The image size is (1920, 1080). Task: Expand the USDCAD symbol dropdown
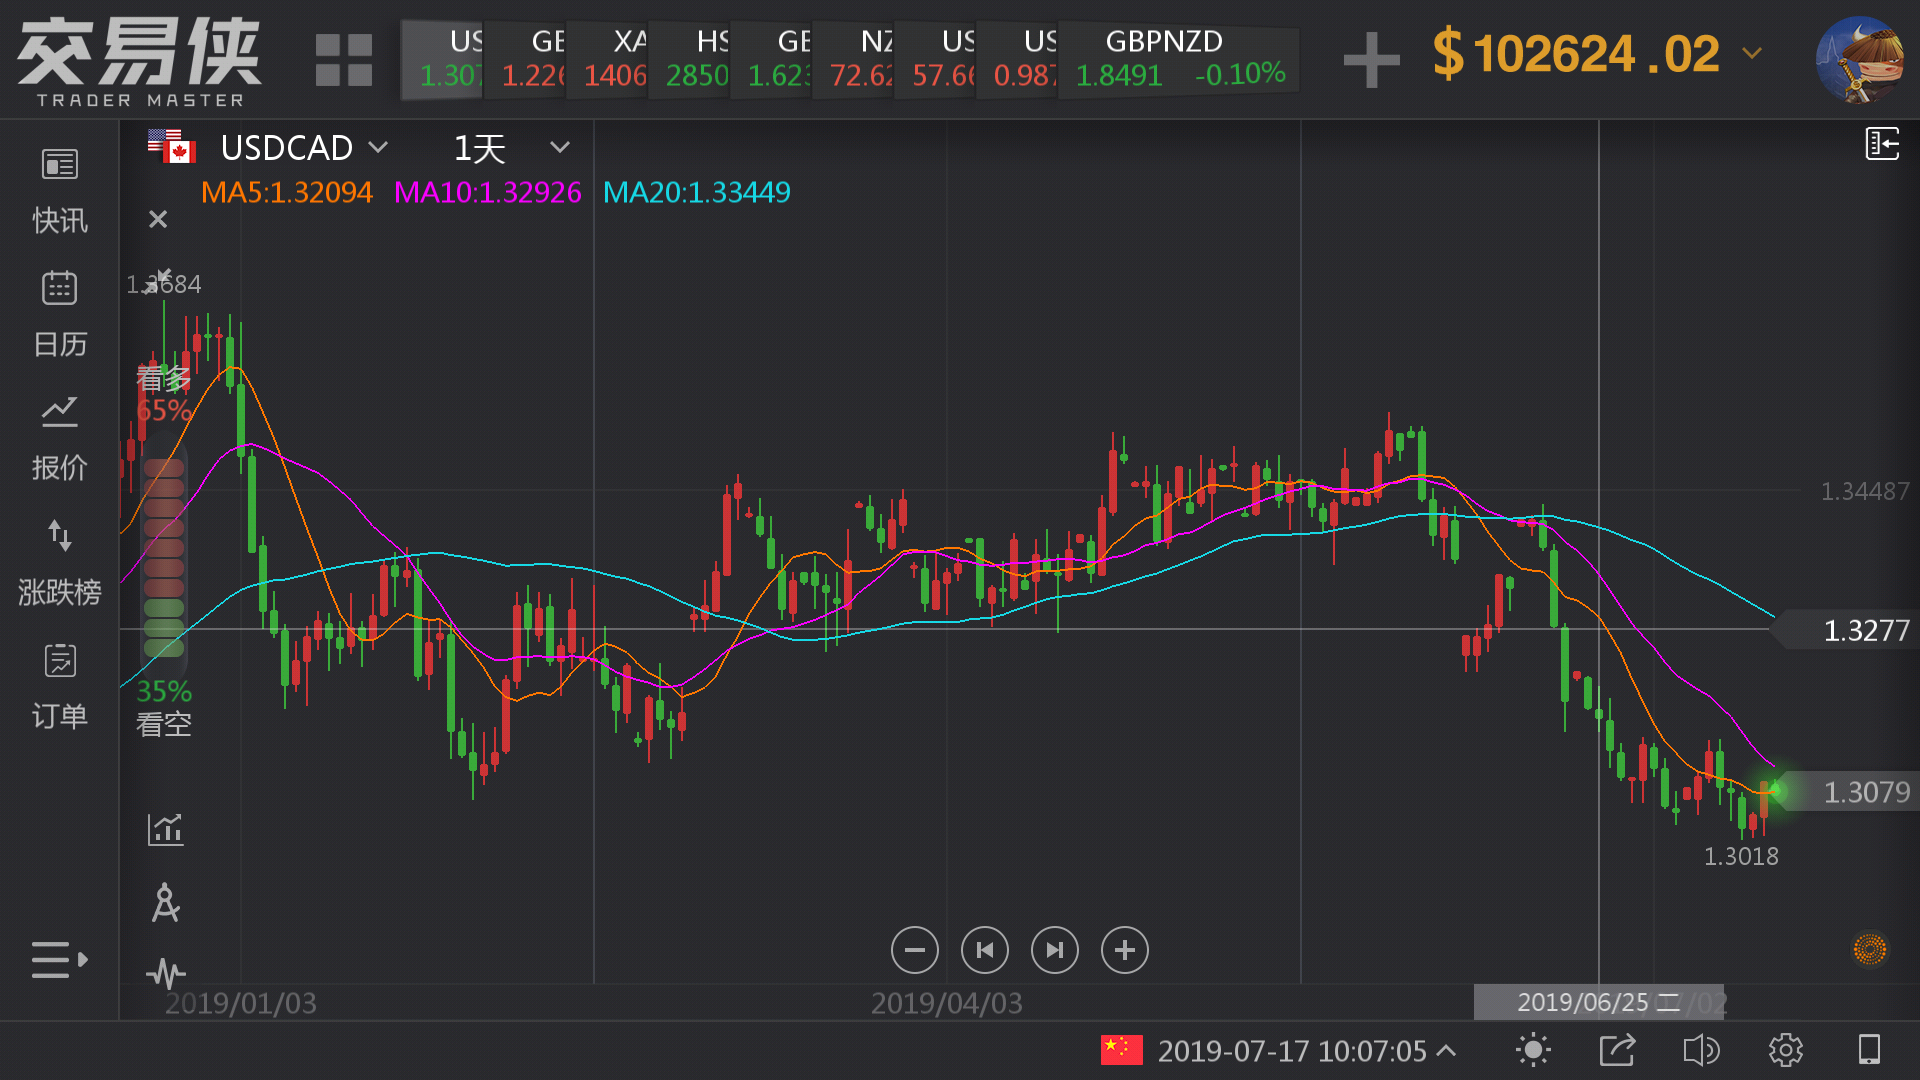point(378,148)
